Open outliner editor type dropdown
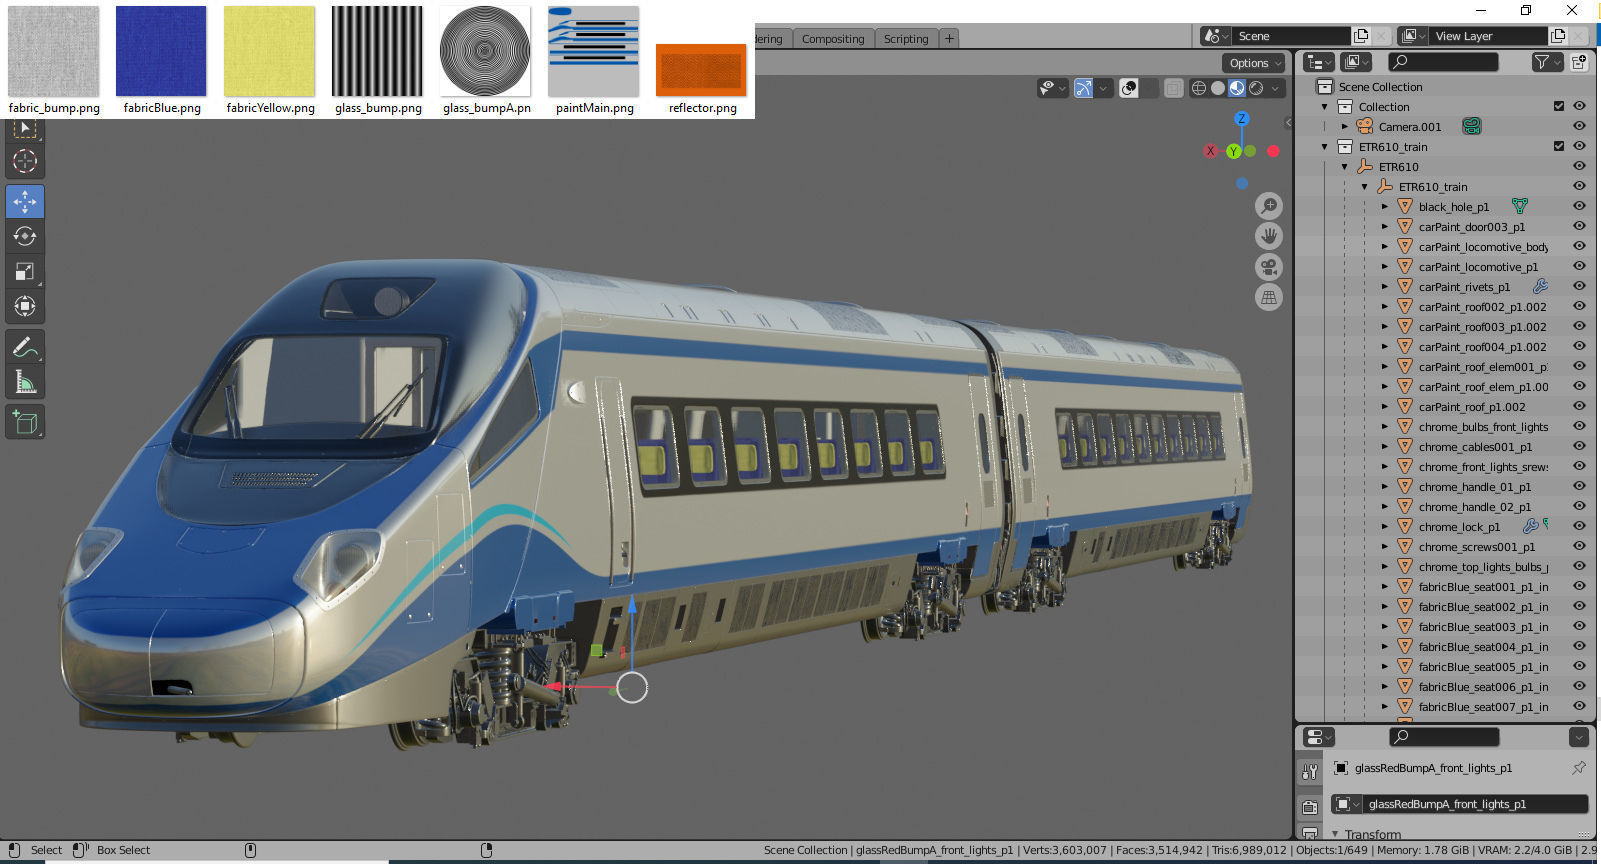1601x864 pixels. point(1319,62)
